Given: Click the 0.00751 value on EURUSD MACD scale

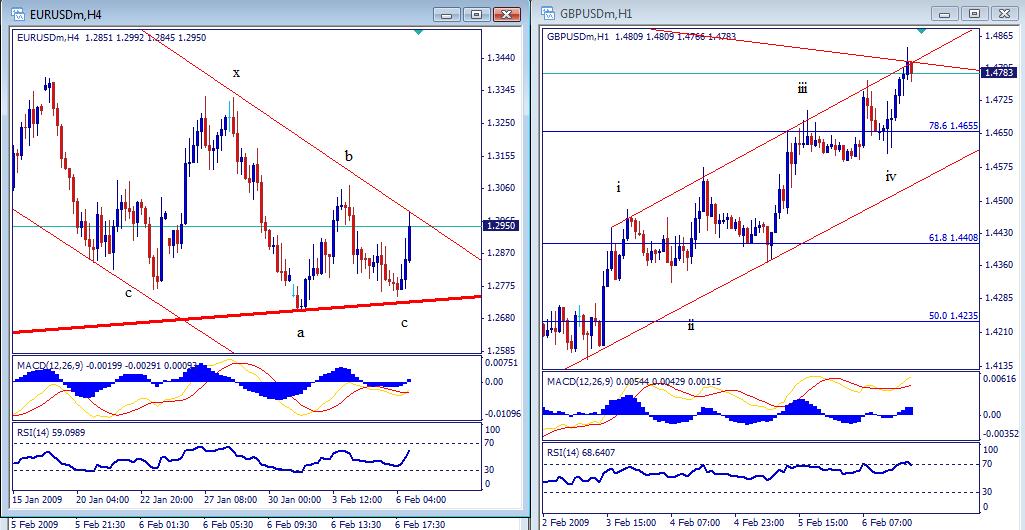Looking at the screenshot, I should (502, 363).
